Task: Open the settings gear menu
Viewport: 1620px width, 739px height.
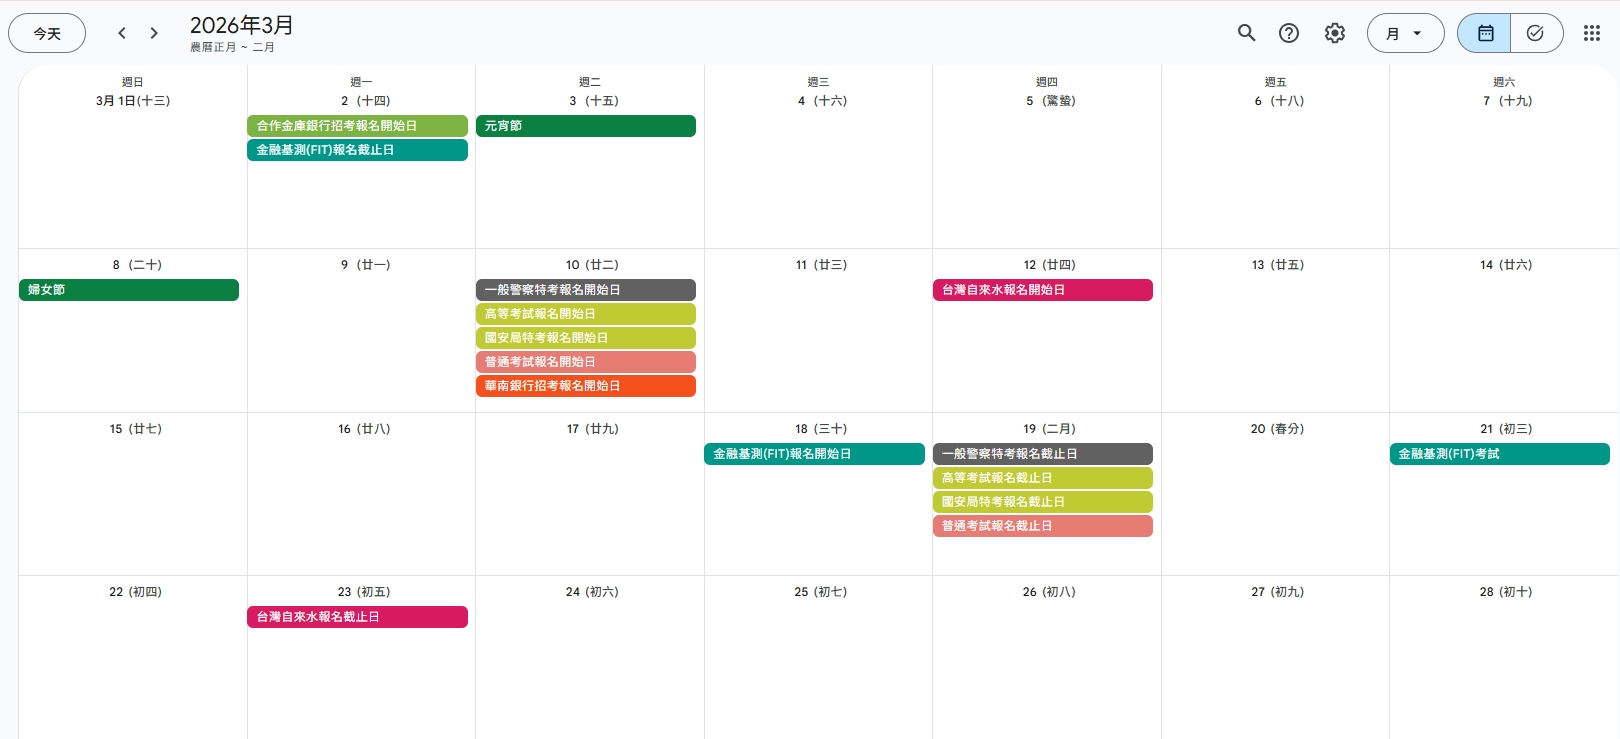Action: tap(1335, 33)
